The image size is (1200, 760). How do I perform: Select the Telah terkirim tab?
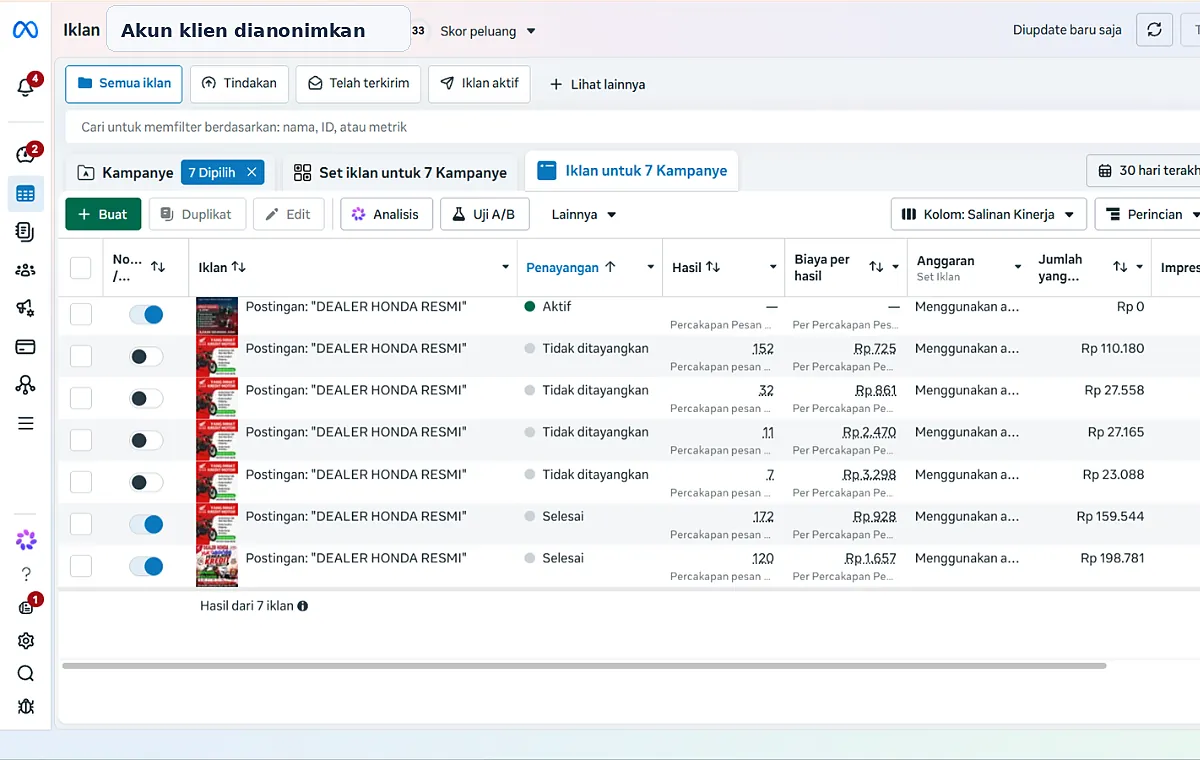(x=358, y=84)
